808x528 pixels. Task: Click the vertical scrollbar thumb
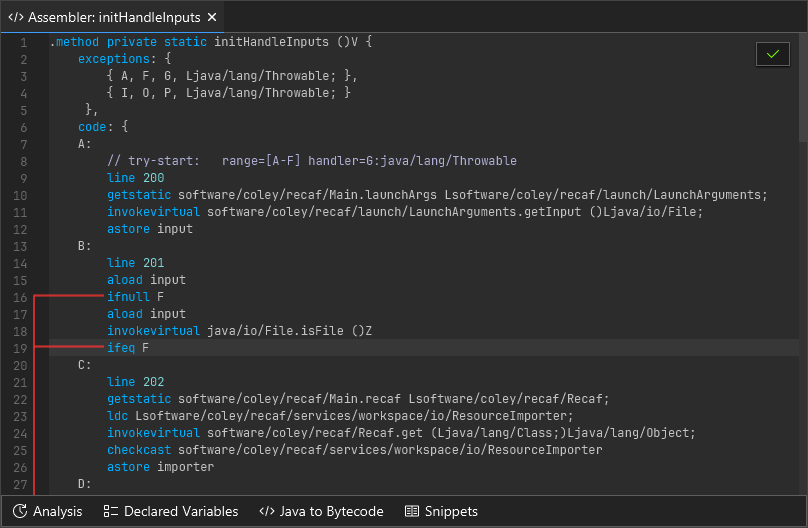803,90
